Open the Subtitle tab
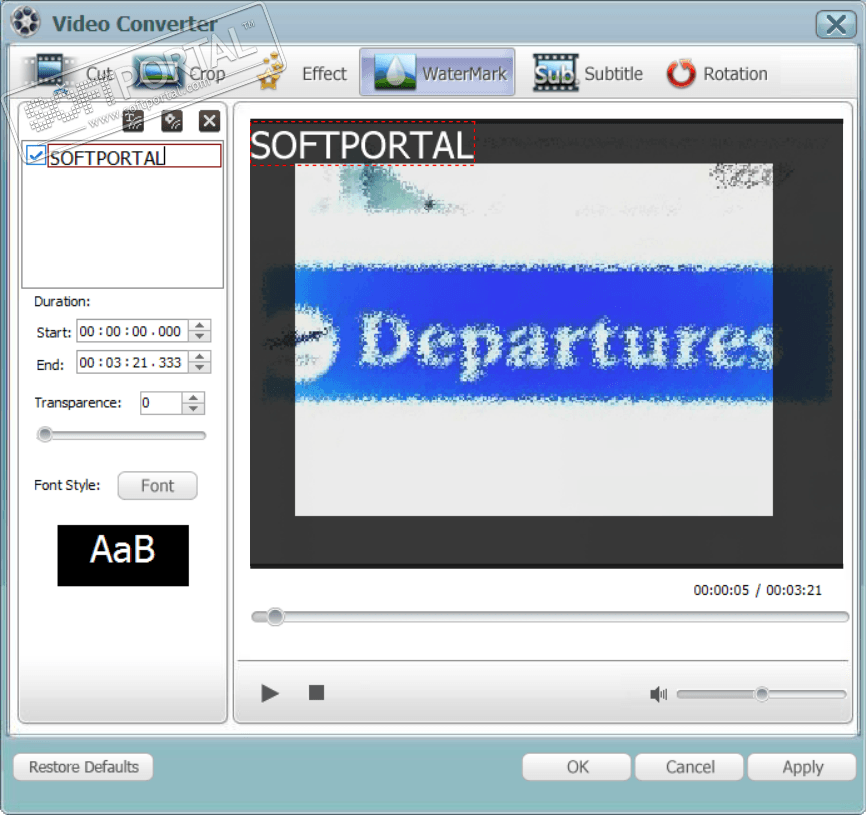This screenshot has width=866, height=815. (x=589, y=72)
